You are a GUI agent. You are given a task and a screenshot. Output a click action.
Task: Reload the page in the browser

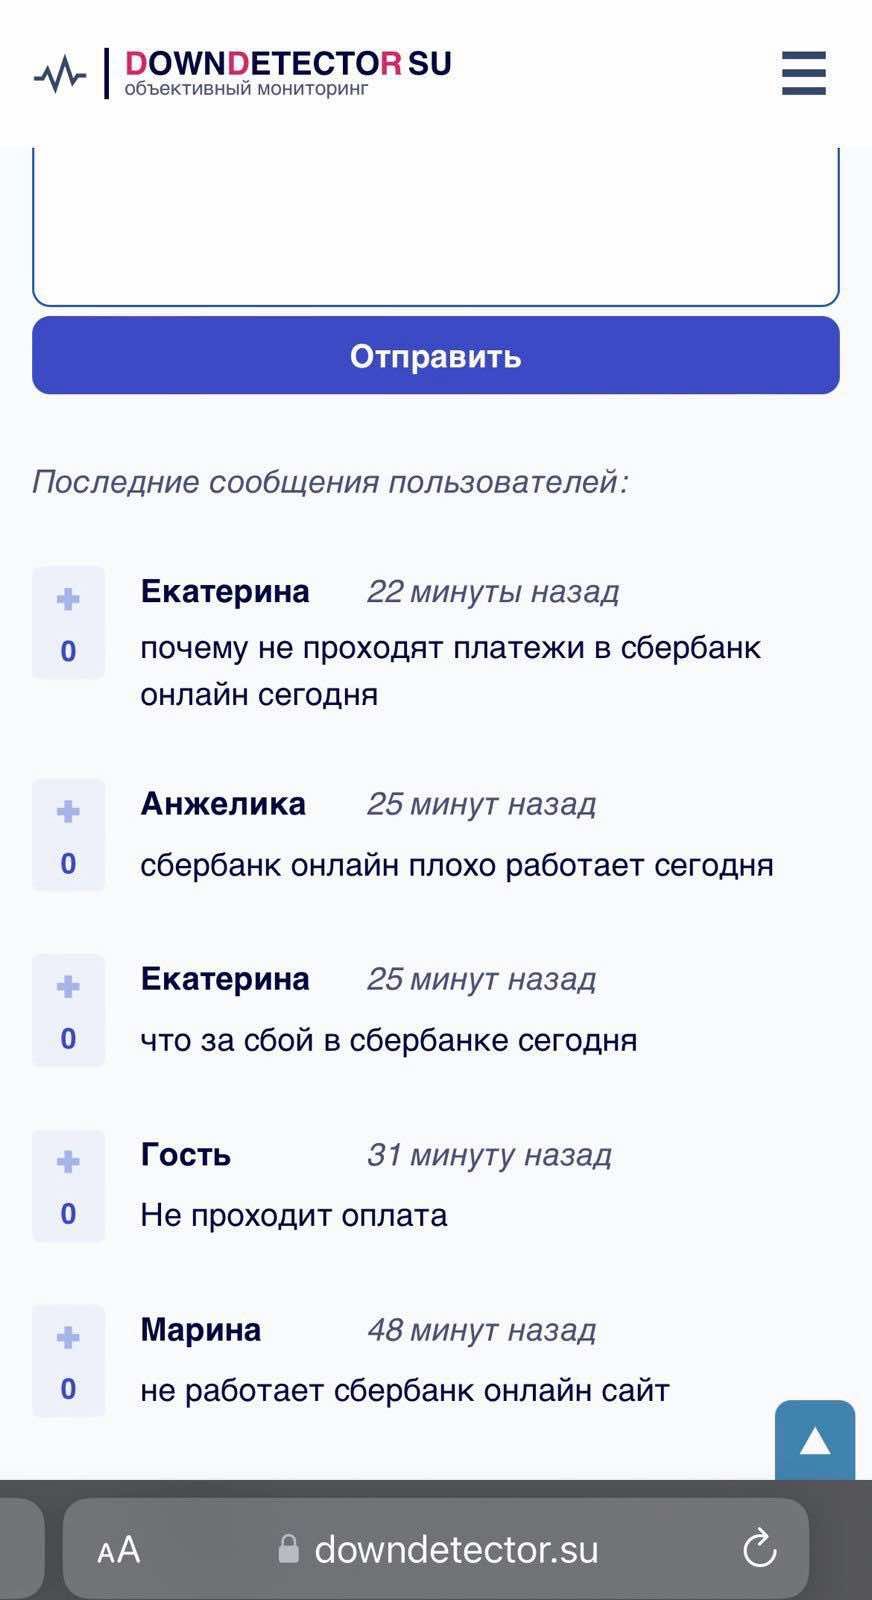(x=760, y=1549)
